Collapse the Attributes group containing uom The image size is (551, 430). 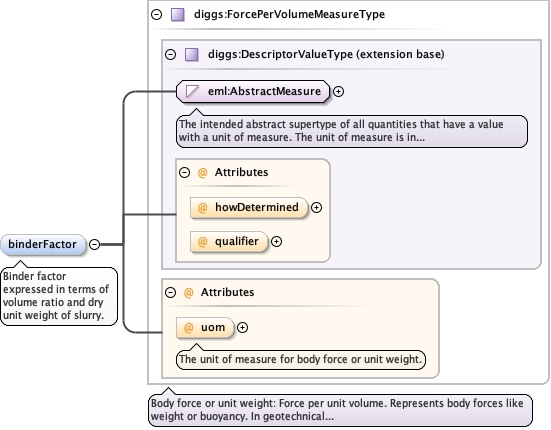pos(170,292)
